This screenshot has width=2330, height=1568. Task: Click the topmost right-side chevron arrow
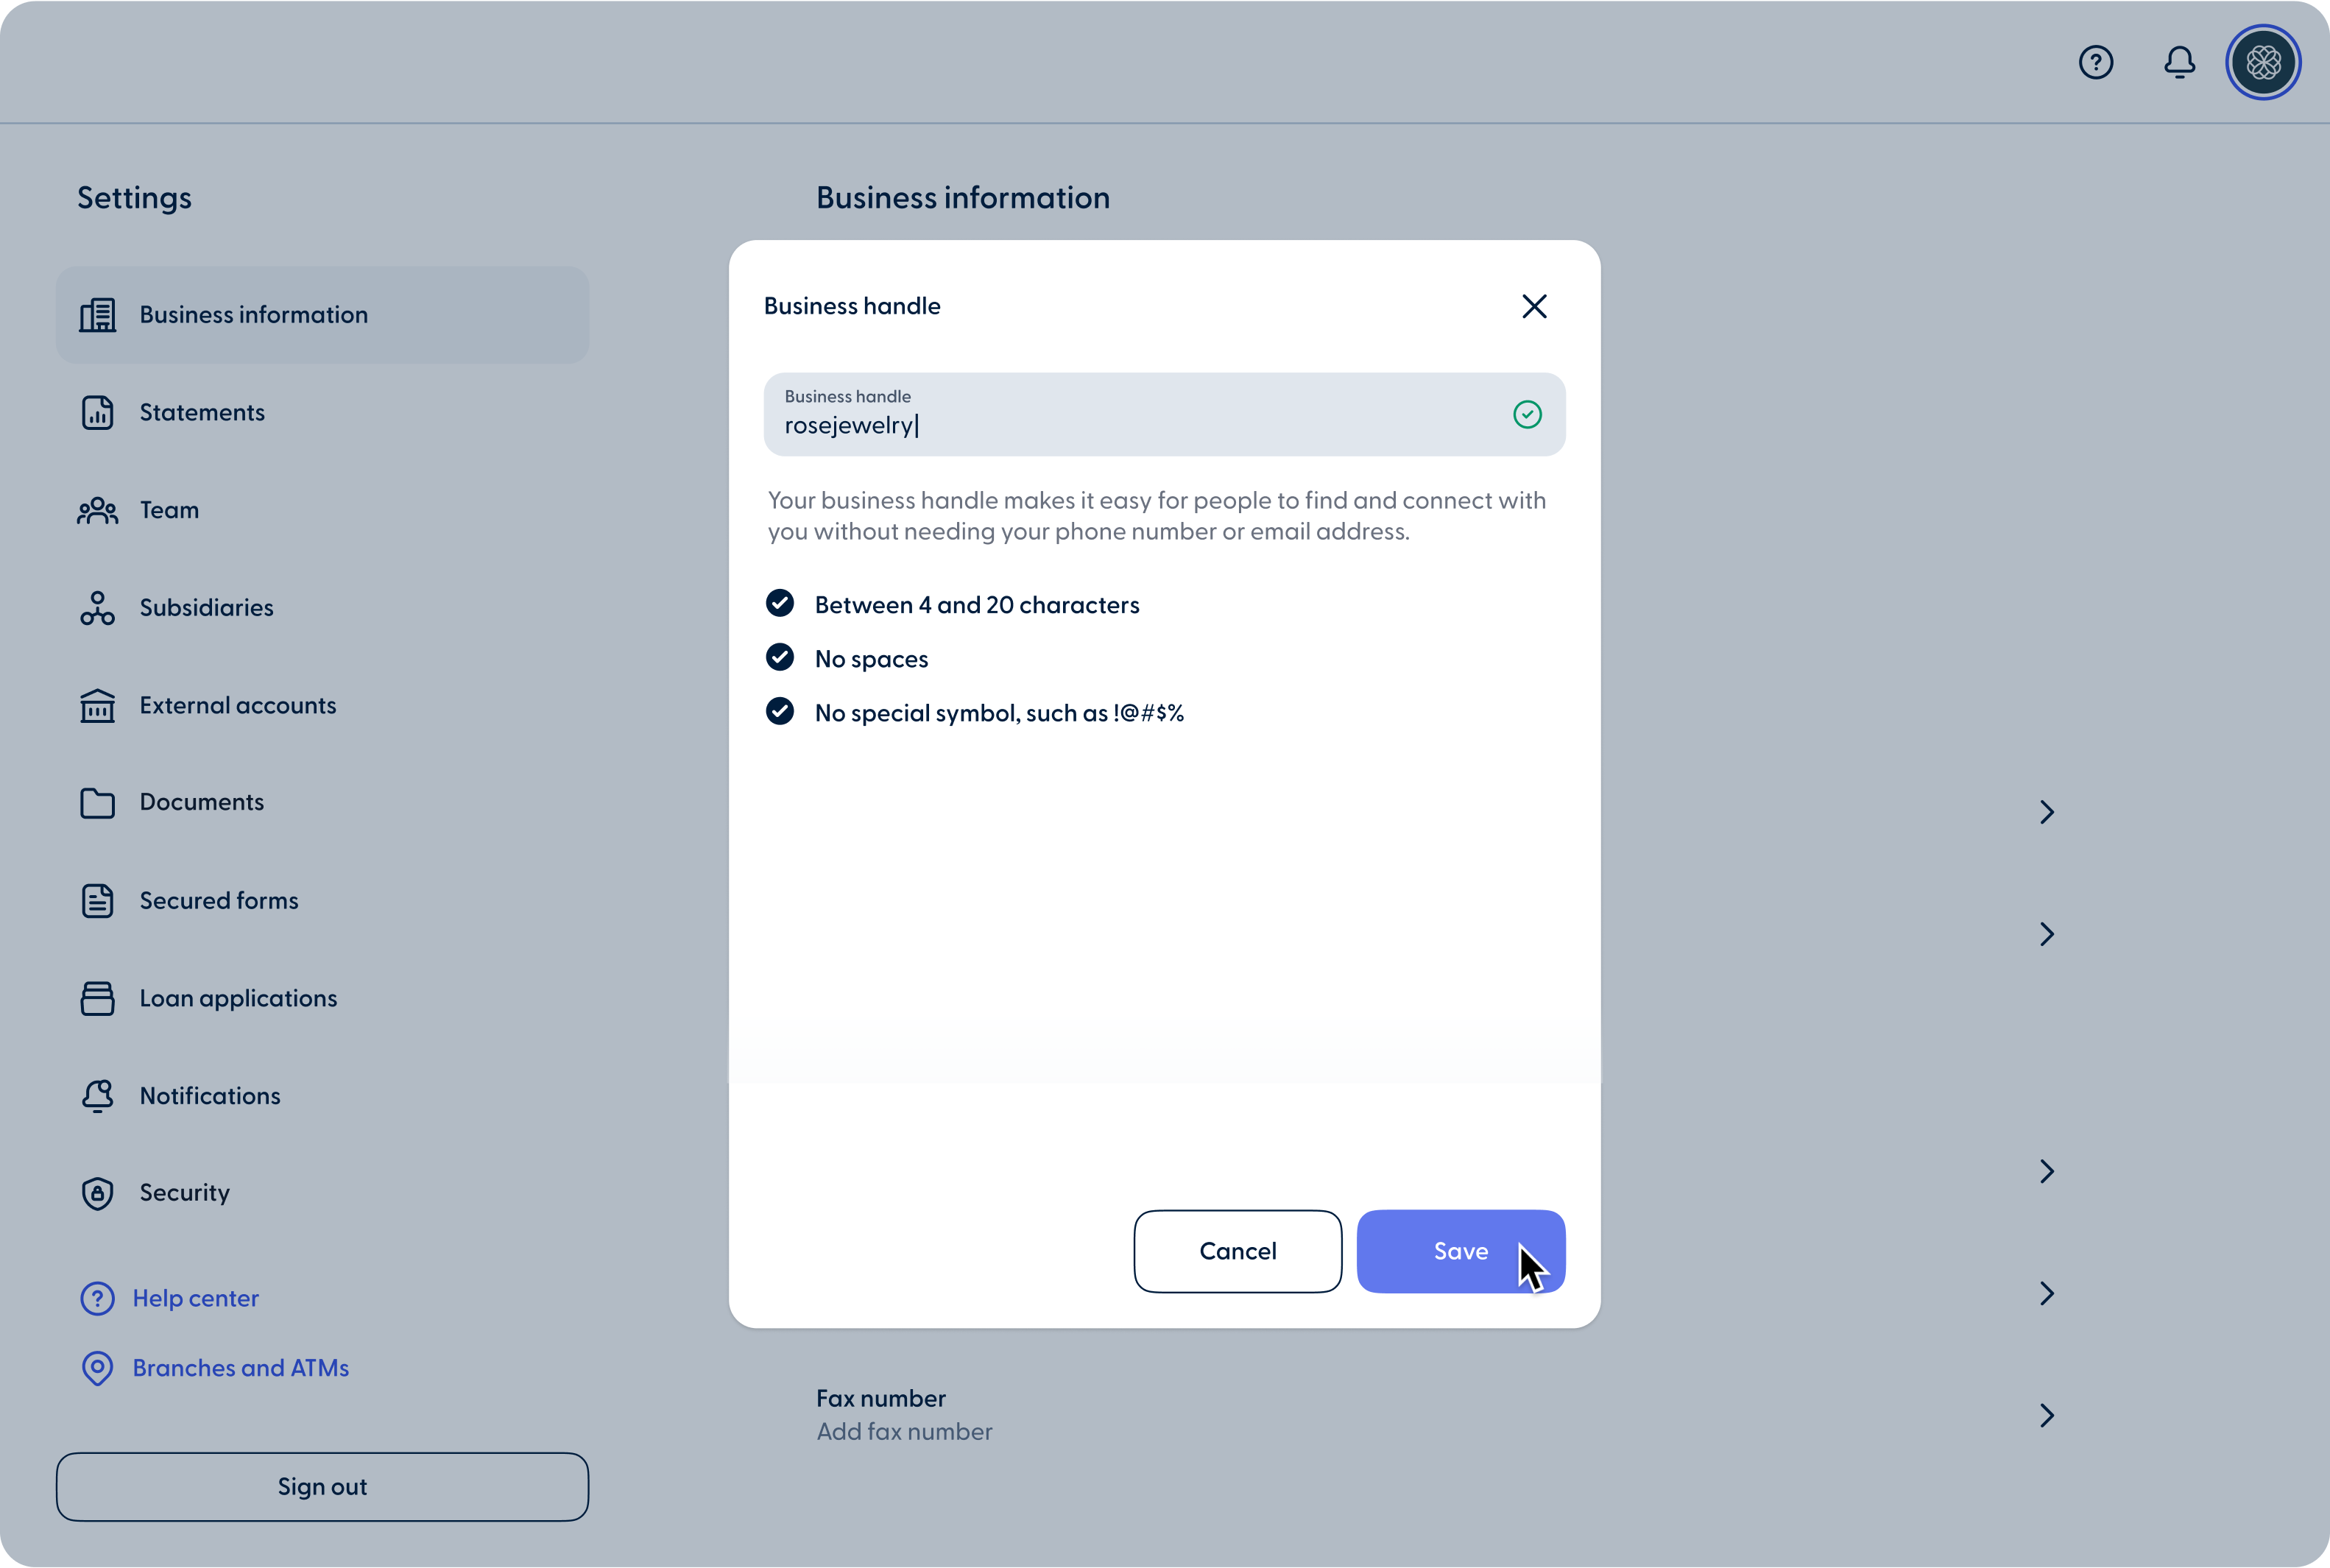[2047, 811]
